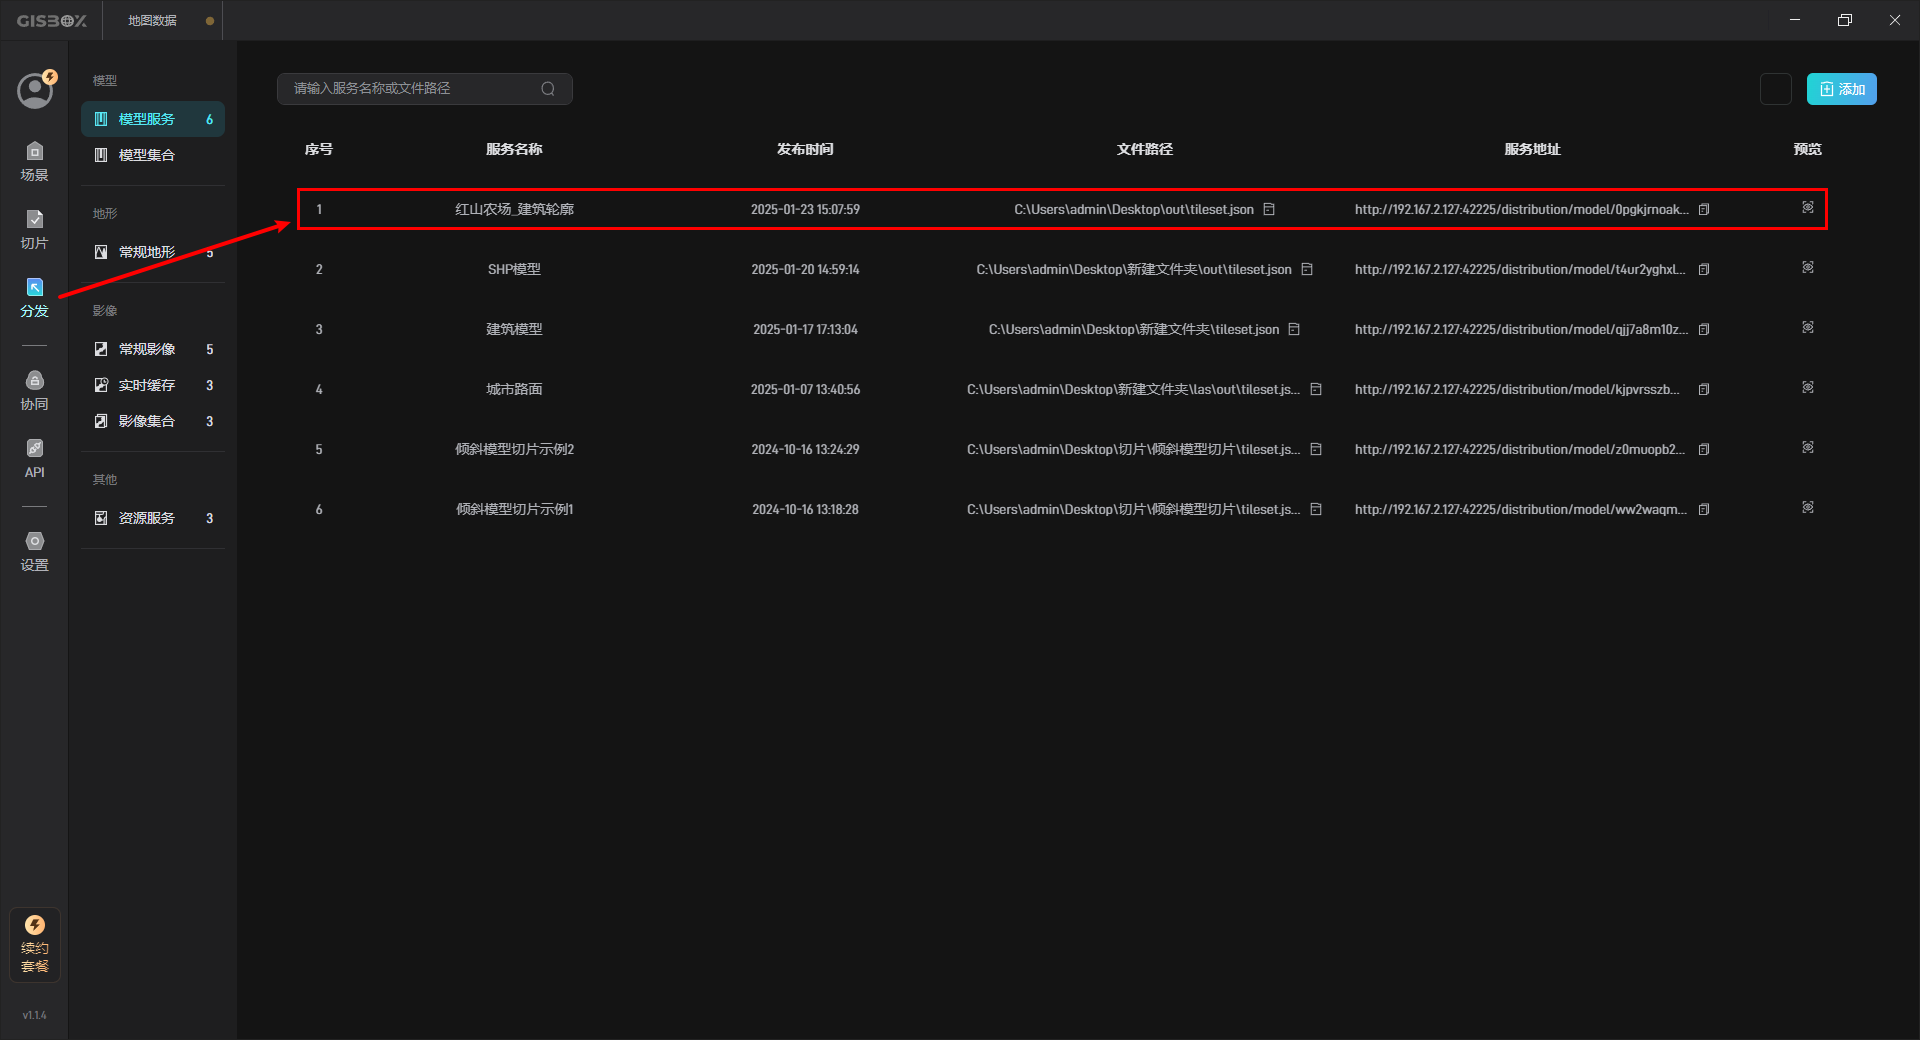Copy service address of 倾斜模型切片示例2
Image resolution: width=1920 pixels, height=1040 pixels.
(1704, 449)
